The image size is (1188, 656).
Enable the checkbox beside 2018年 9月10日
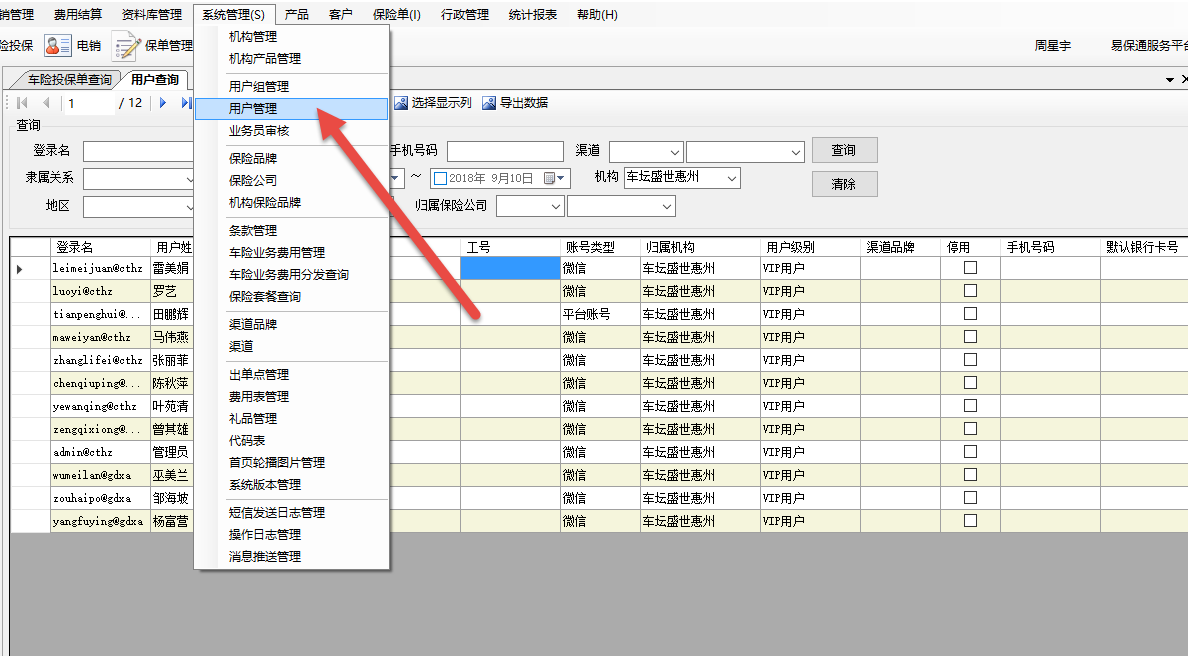tap(440, 179)
